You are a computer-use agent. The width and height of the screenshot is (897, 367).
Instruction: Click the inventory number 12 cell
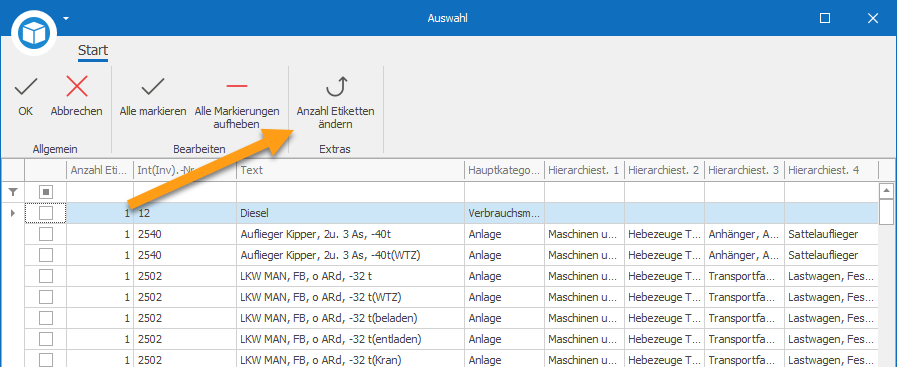point(185,213)
